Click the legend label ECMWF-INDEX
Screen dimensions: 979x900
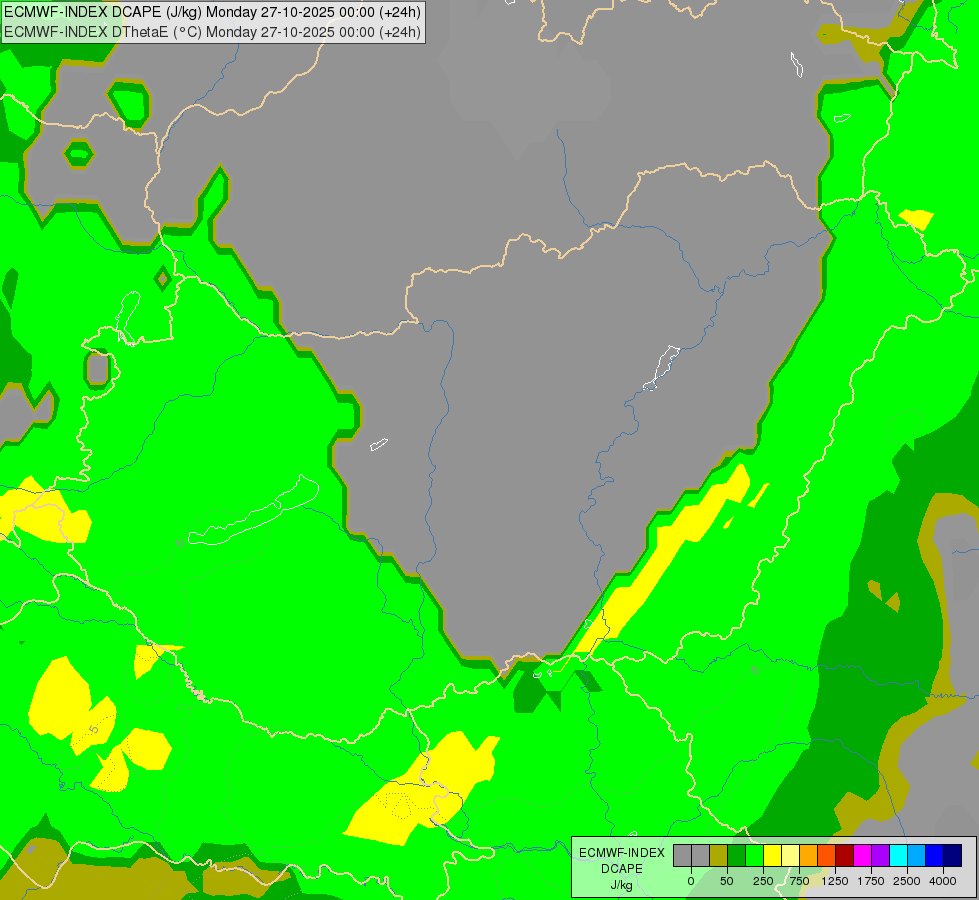click(622, 853)
